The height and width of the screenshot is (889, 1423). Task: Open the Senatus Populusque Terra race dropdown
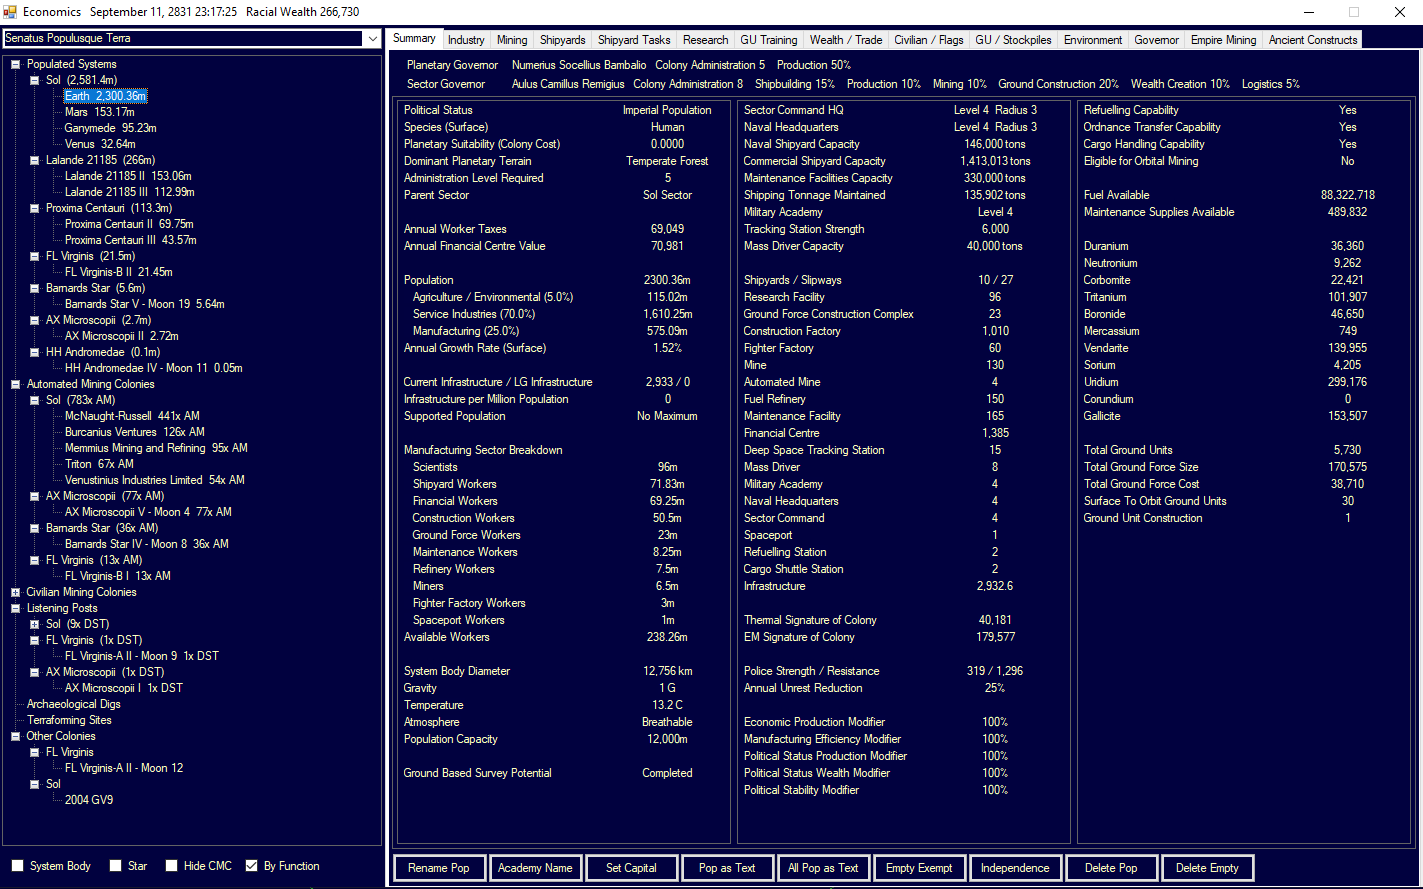tap(372, 39)
